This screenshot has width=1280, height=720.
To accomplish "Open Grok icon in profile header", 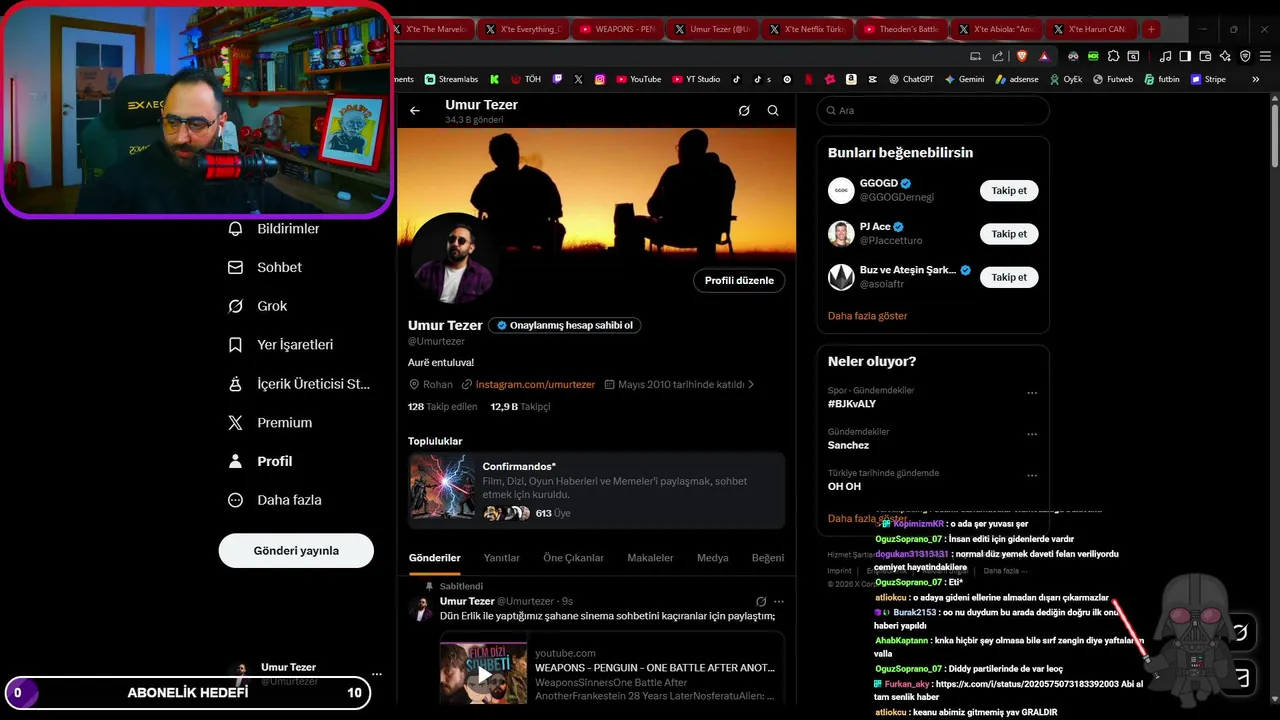I will click(x=744, y=111).
